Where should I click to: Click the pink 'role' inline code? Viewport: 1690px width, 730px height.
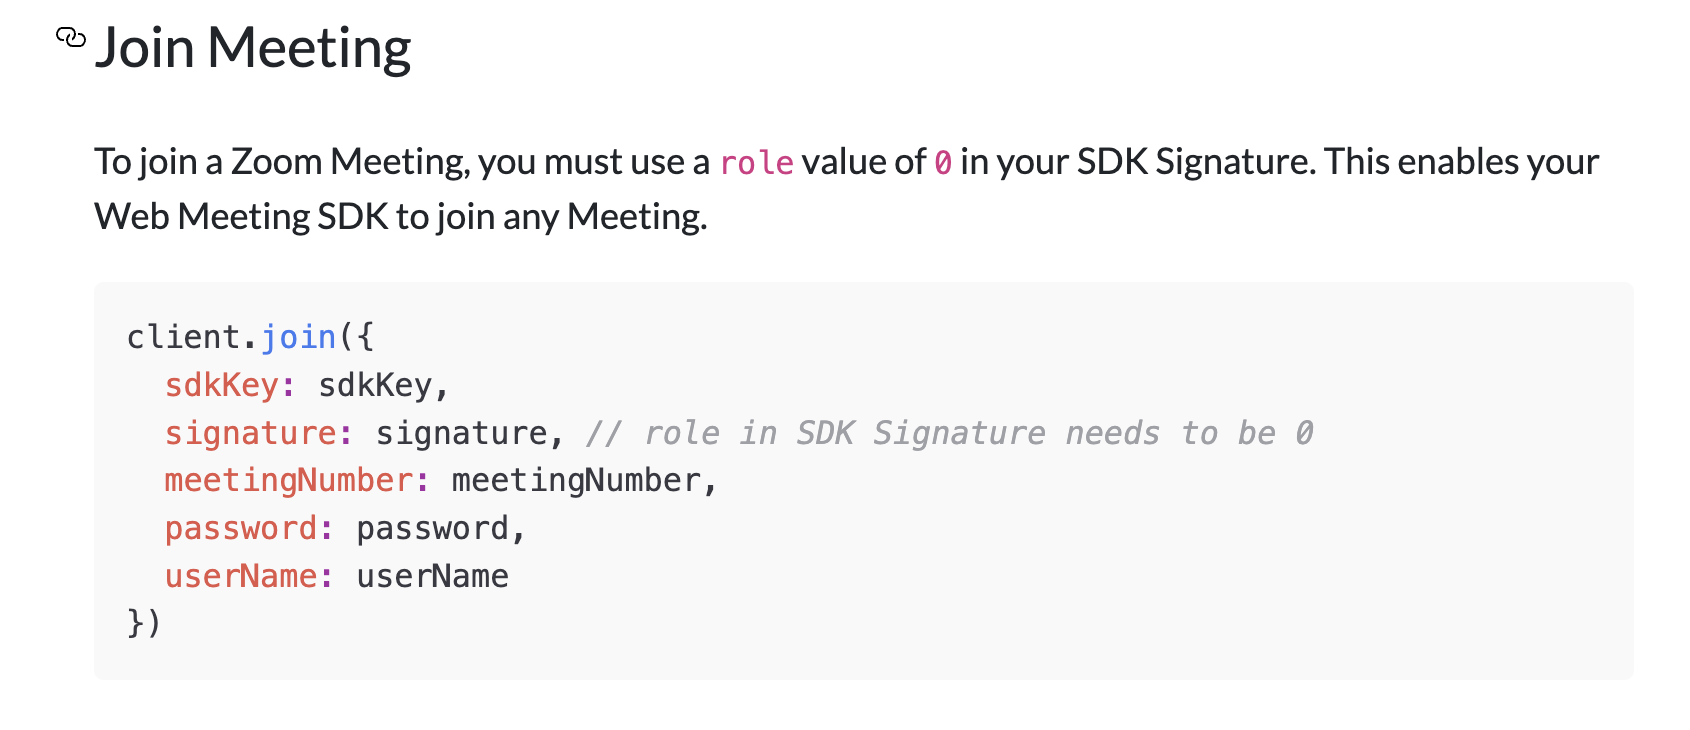(x=756, y=162)
